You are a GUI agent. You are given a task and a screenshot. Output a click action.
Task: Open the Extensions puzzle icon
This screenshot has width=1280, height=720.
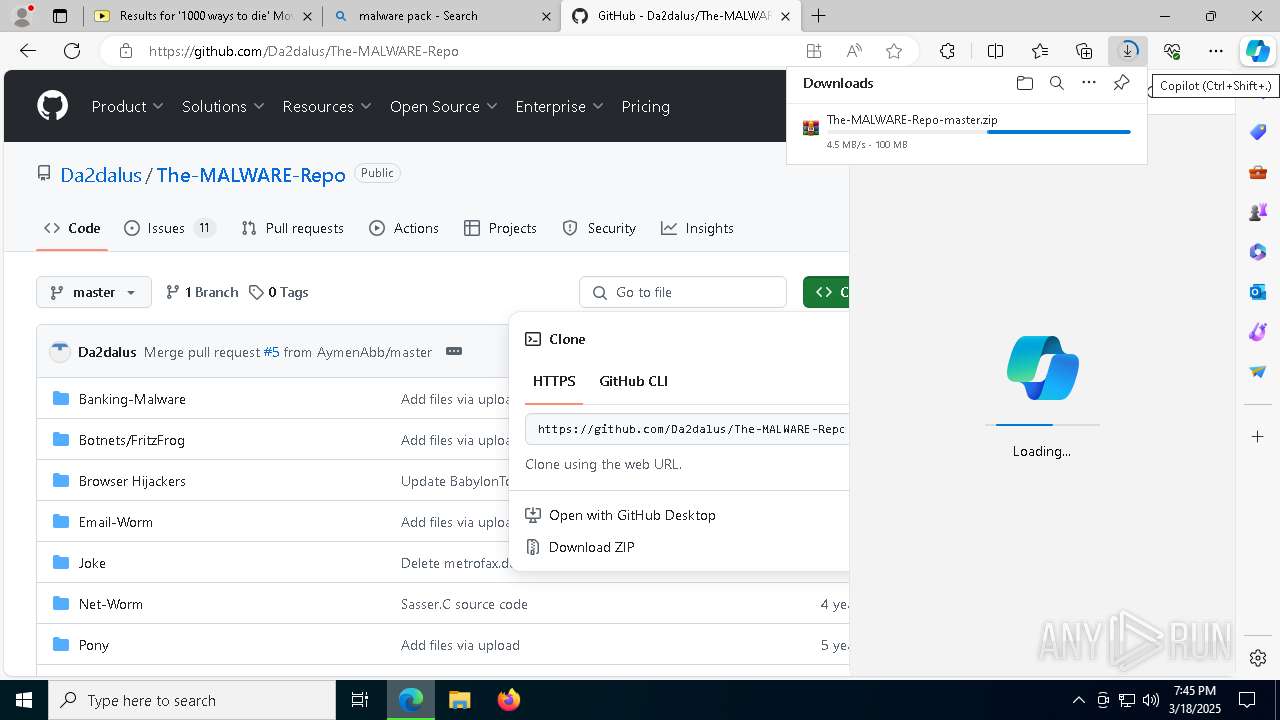pos(947,51)
